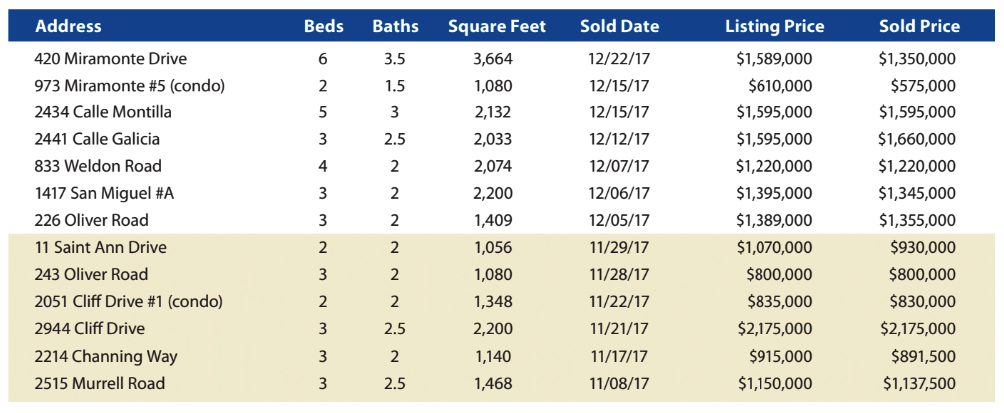The width and height of the screenshot is (1004, 413).
Task: Select the 2515 Murrell Road address
Action: click(x=100, y=383)
